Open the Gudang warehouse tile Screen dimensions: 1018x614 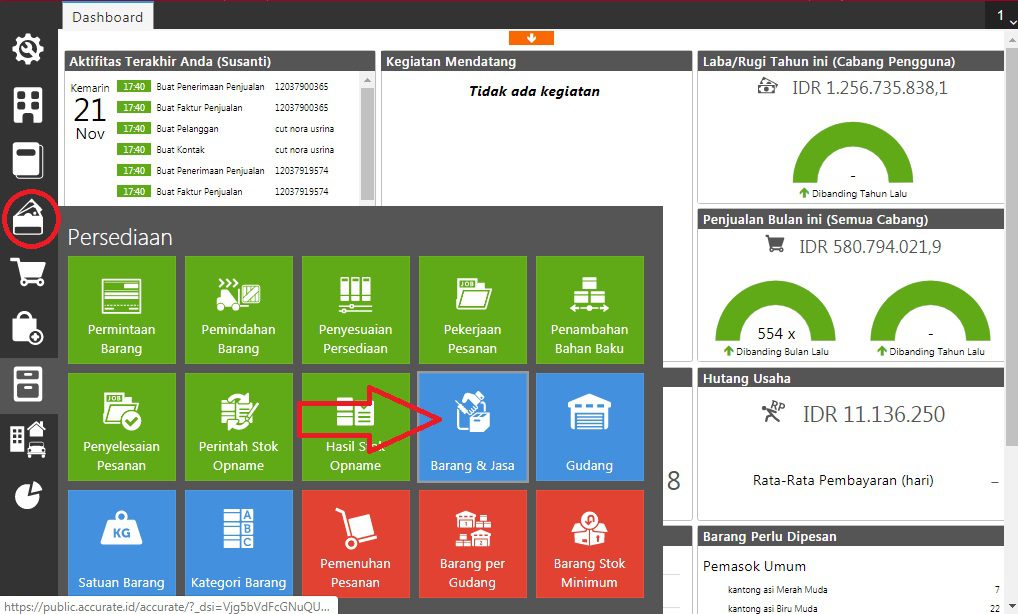589,426
